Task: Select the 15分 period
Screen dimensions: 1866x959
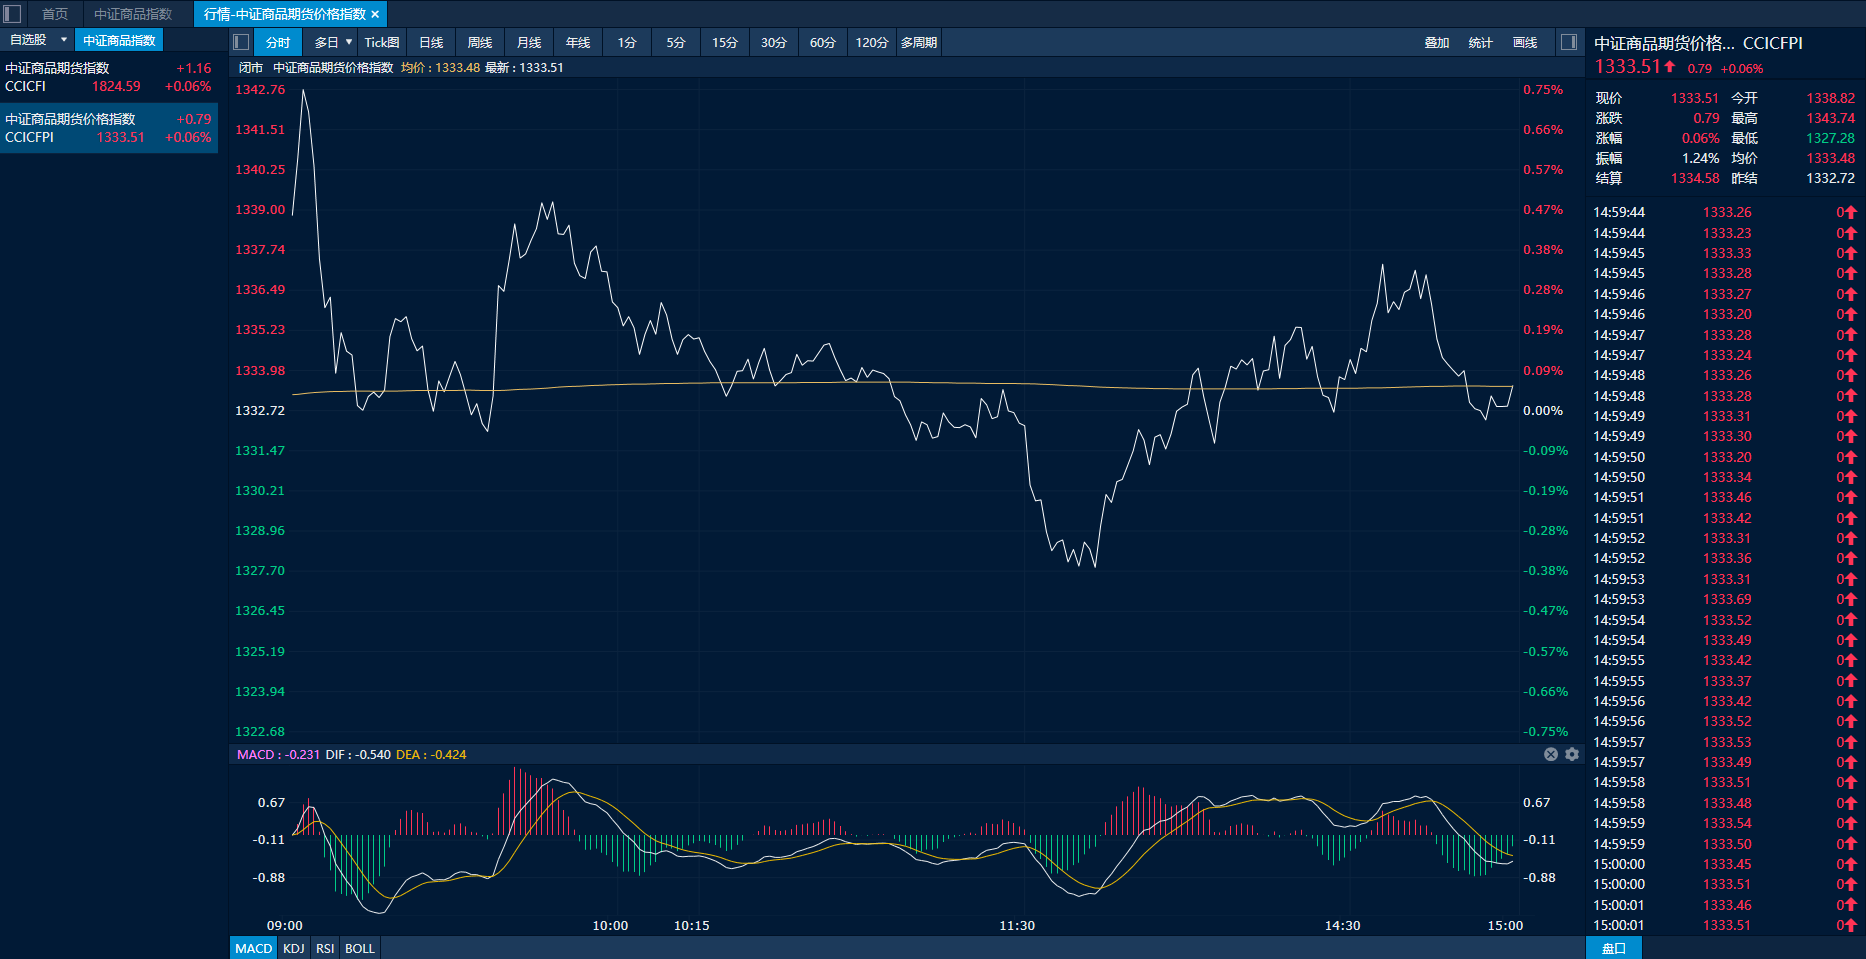Action: 725,42
